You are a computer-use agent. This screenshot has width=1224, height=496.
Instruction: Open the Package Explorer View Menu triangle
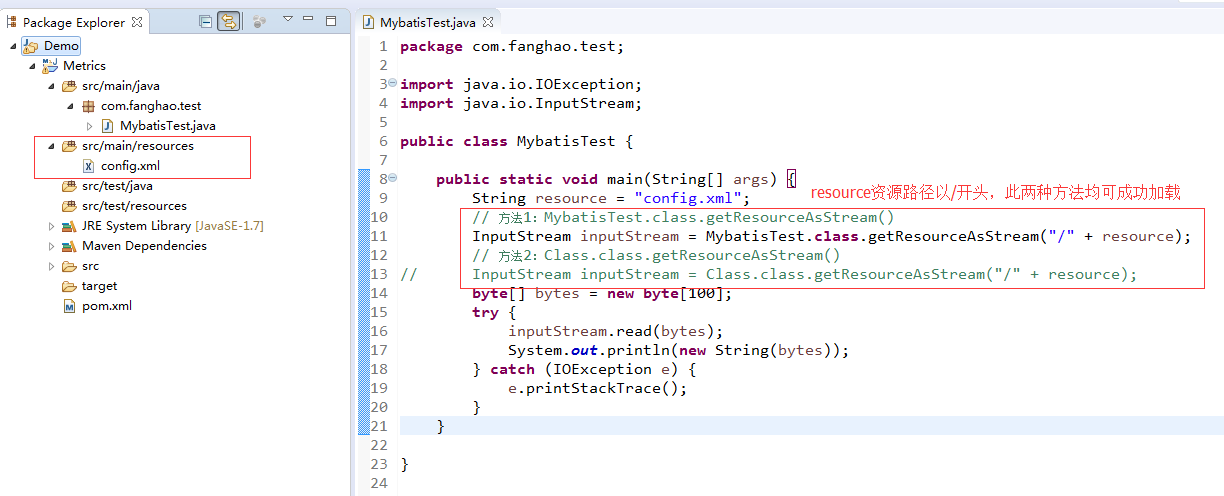coord(288,20)
